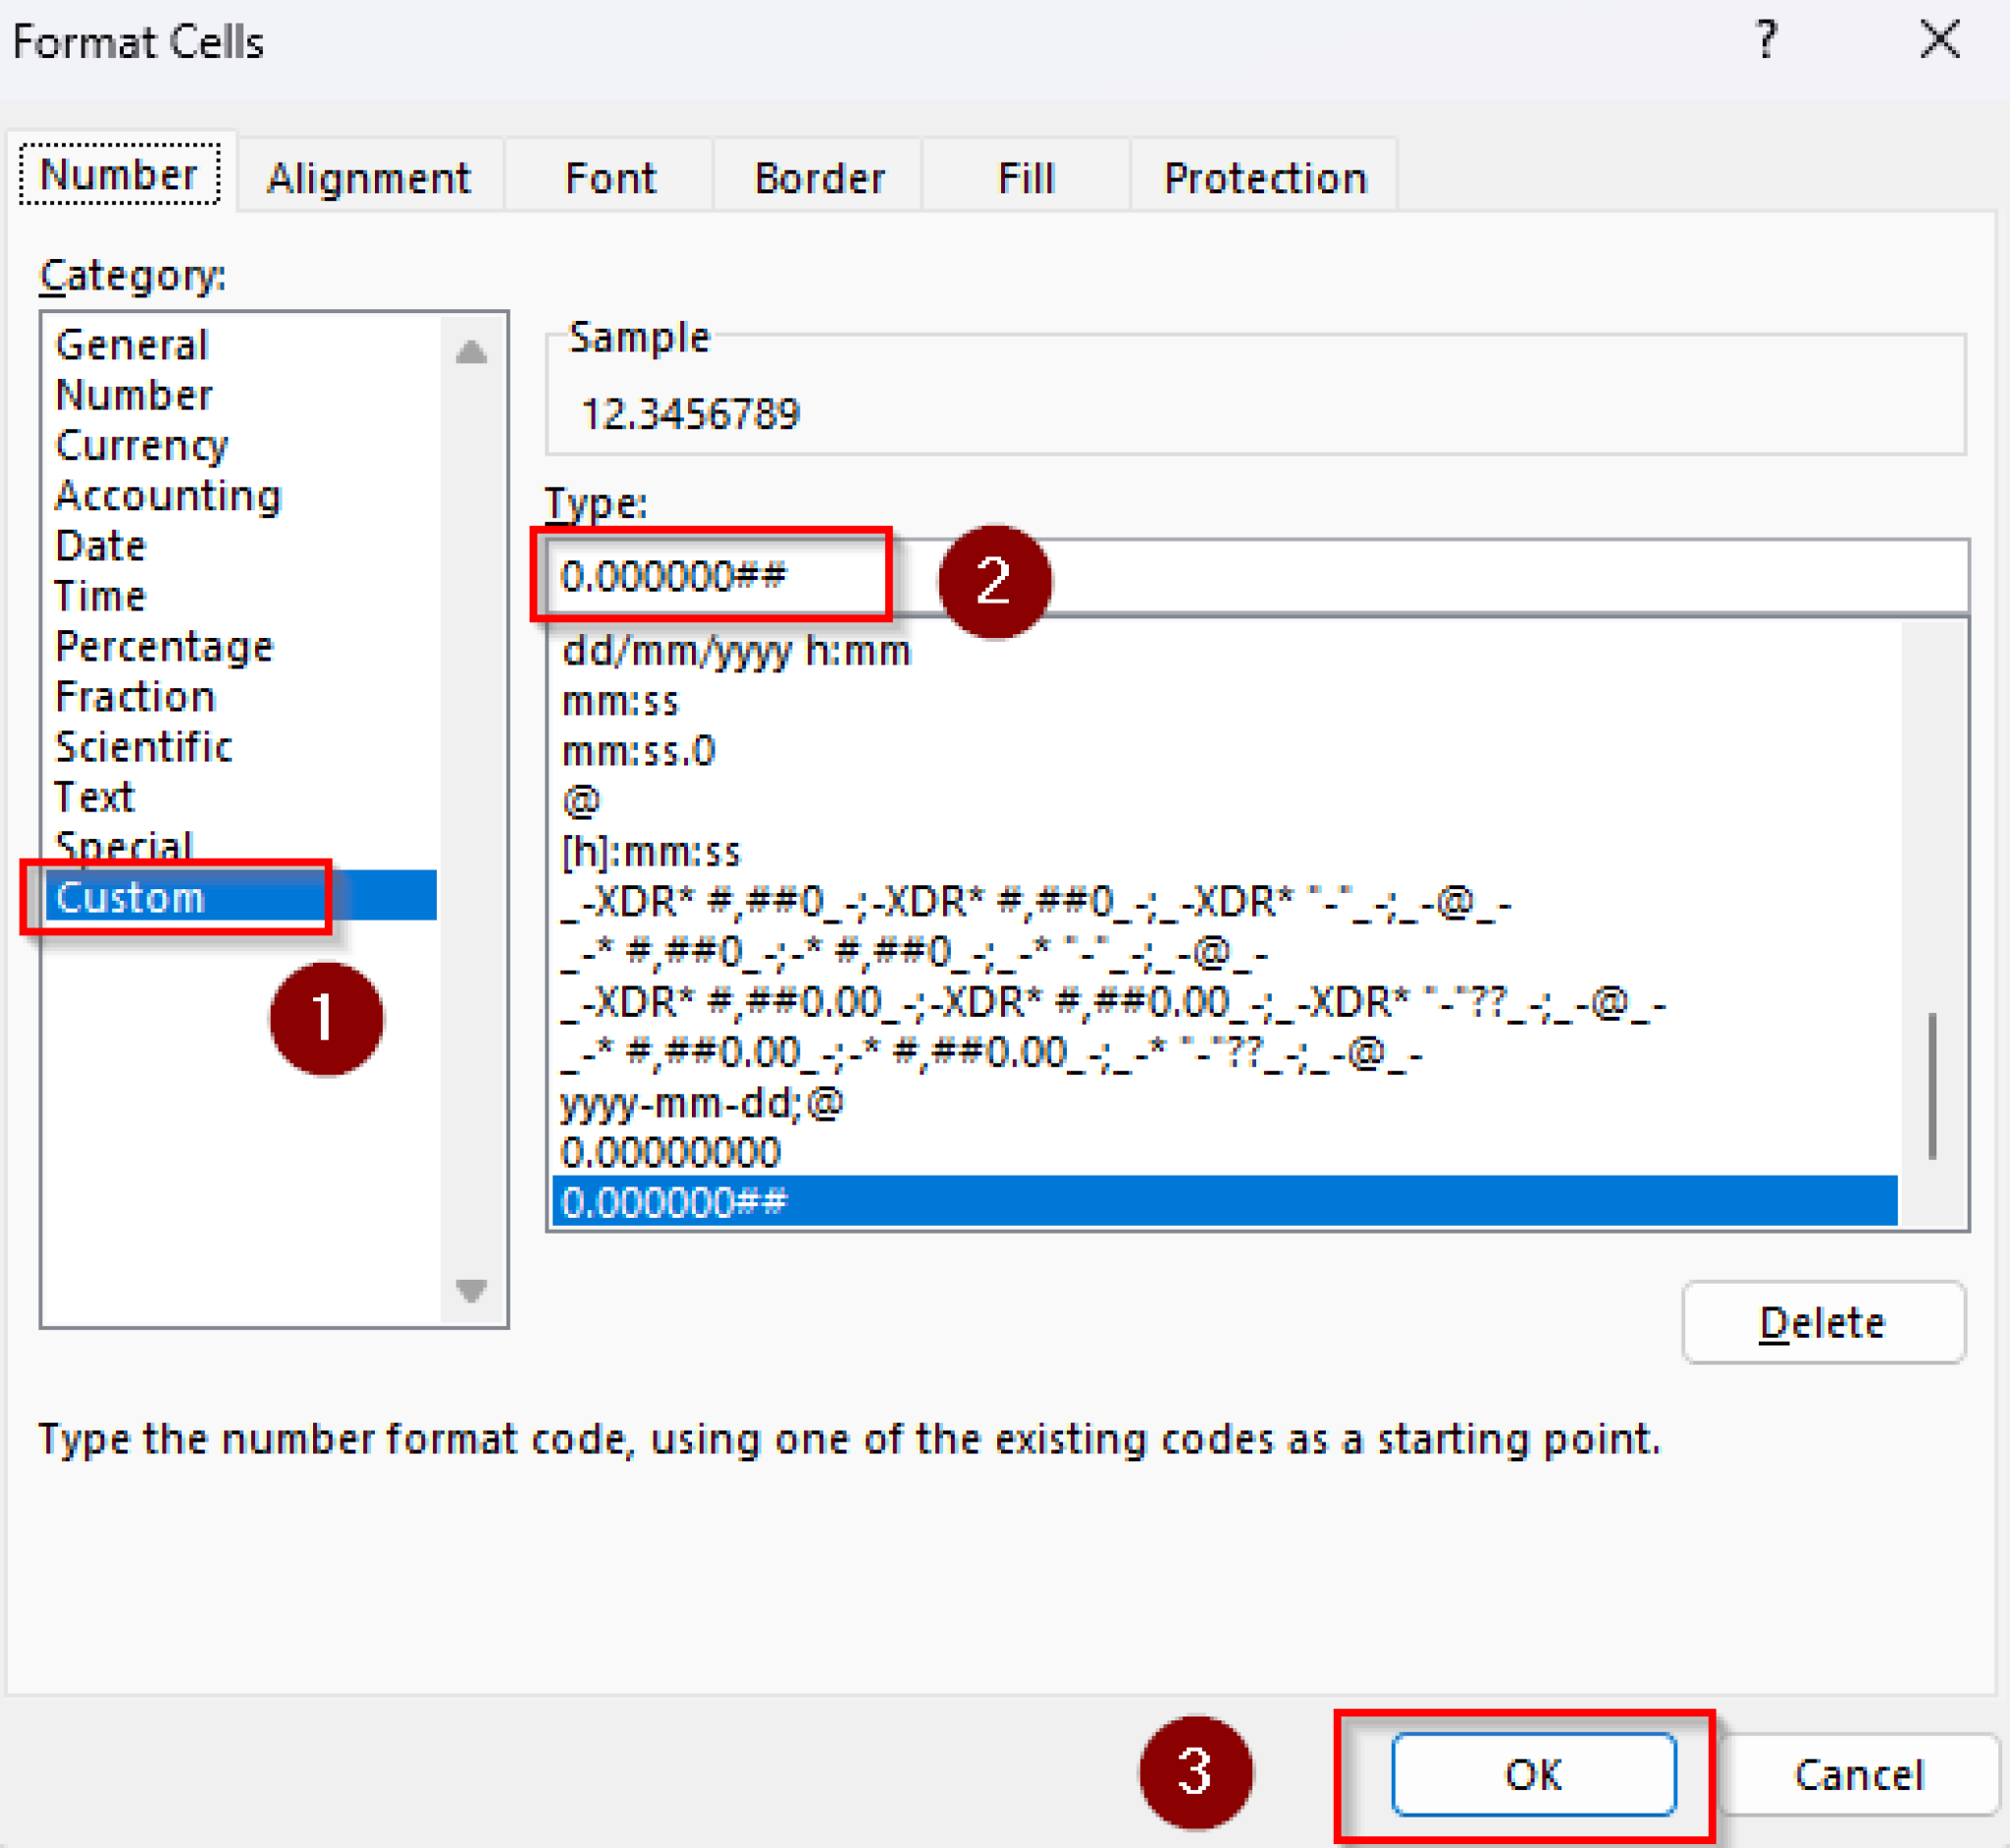Click inside the Type input field
Viewport: 2010px width, 1848px height.
(x=713, y=575)
